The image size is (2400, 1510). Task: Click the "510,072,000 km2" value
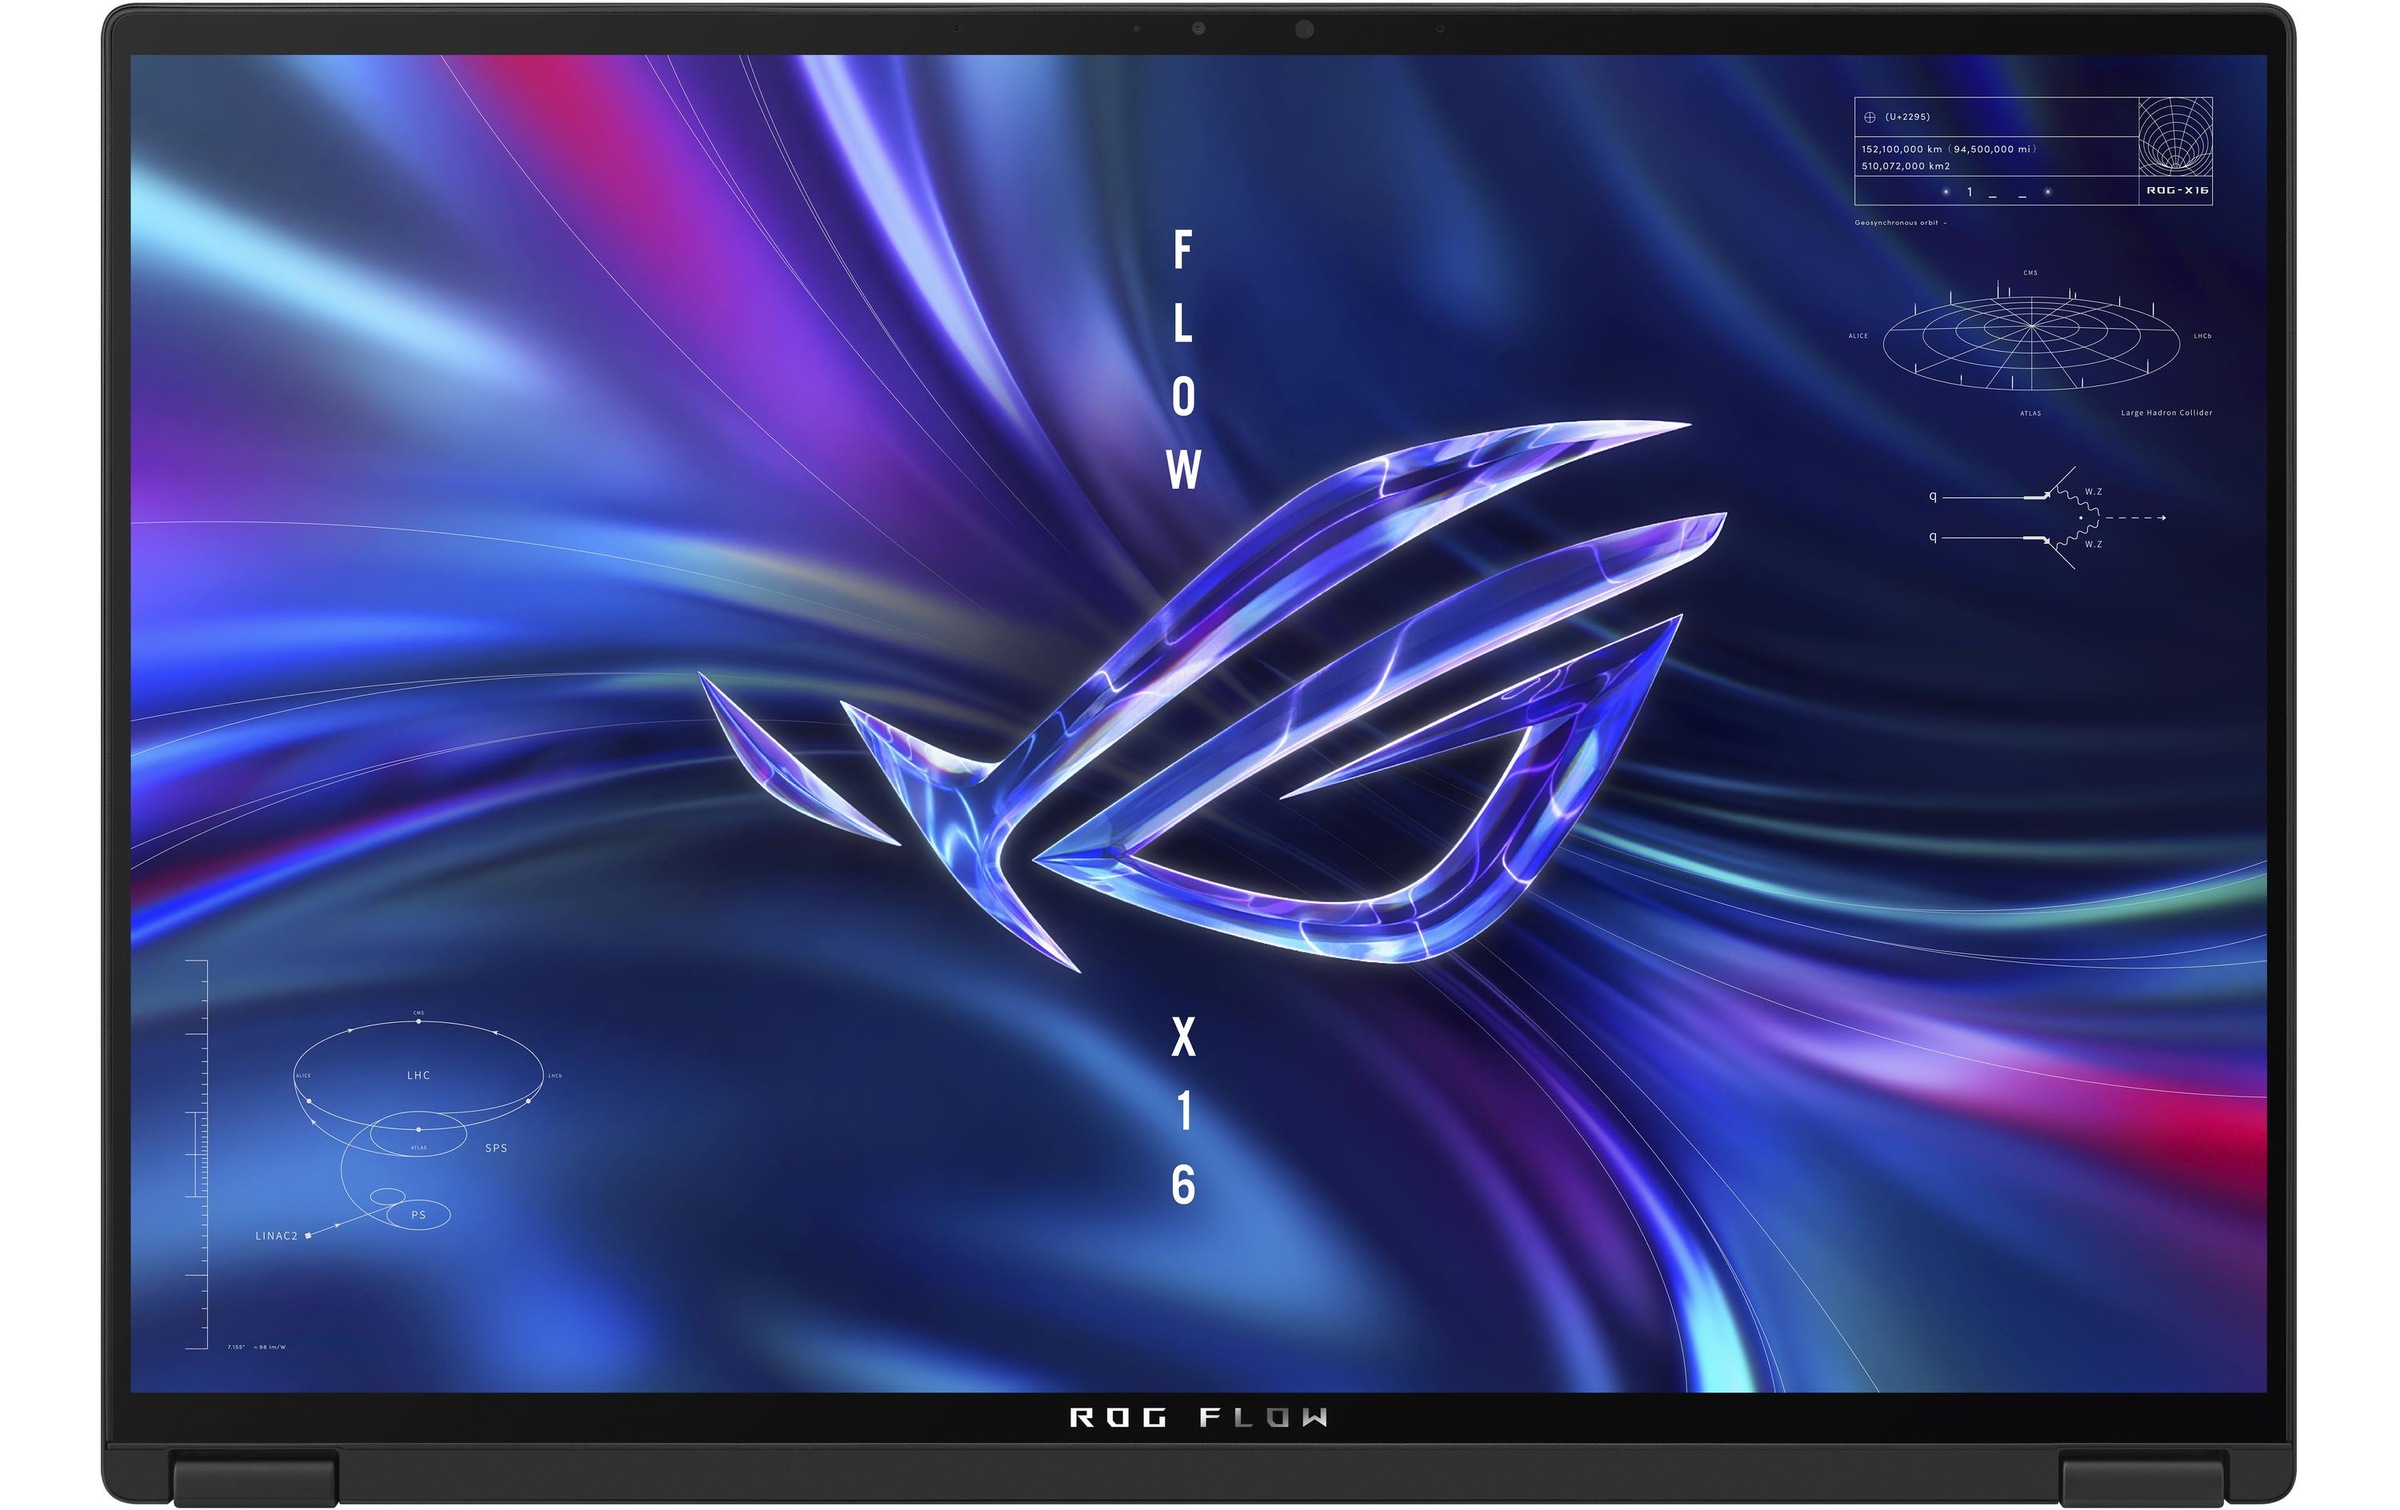[x=1905, y=166]
